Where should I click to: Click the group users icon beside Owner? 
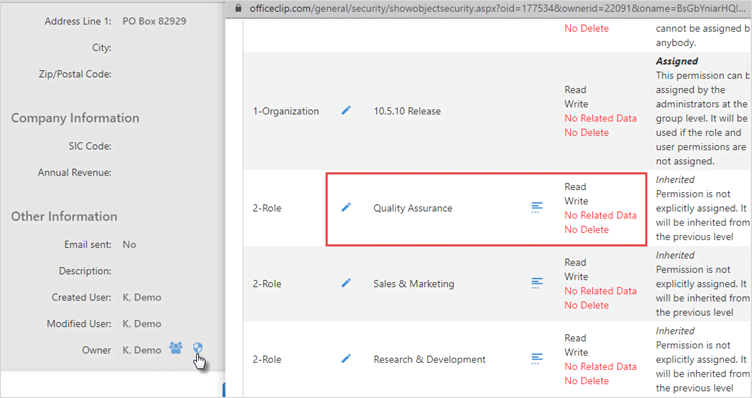click(176, 348)
